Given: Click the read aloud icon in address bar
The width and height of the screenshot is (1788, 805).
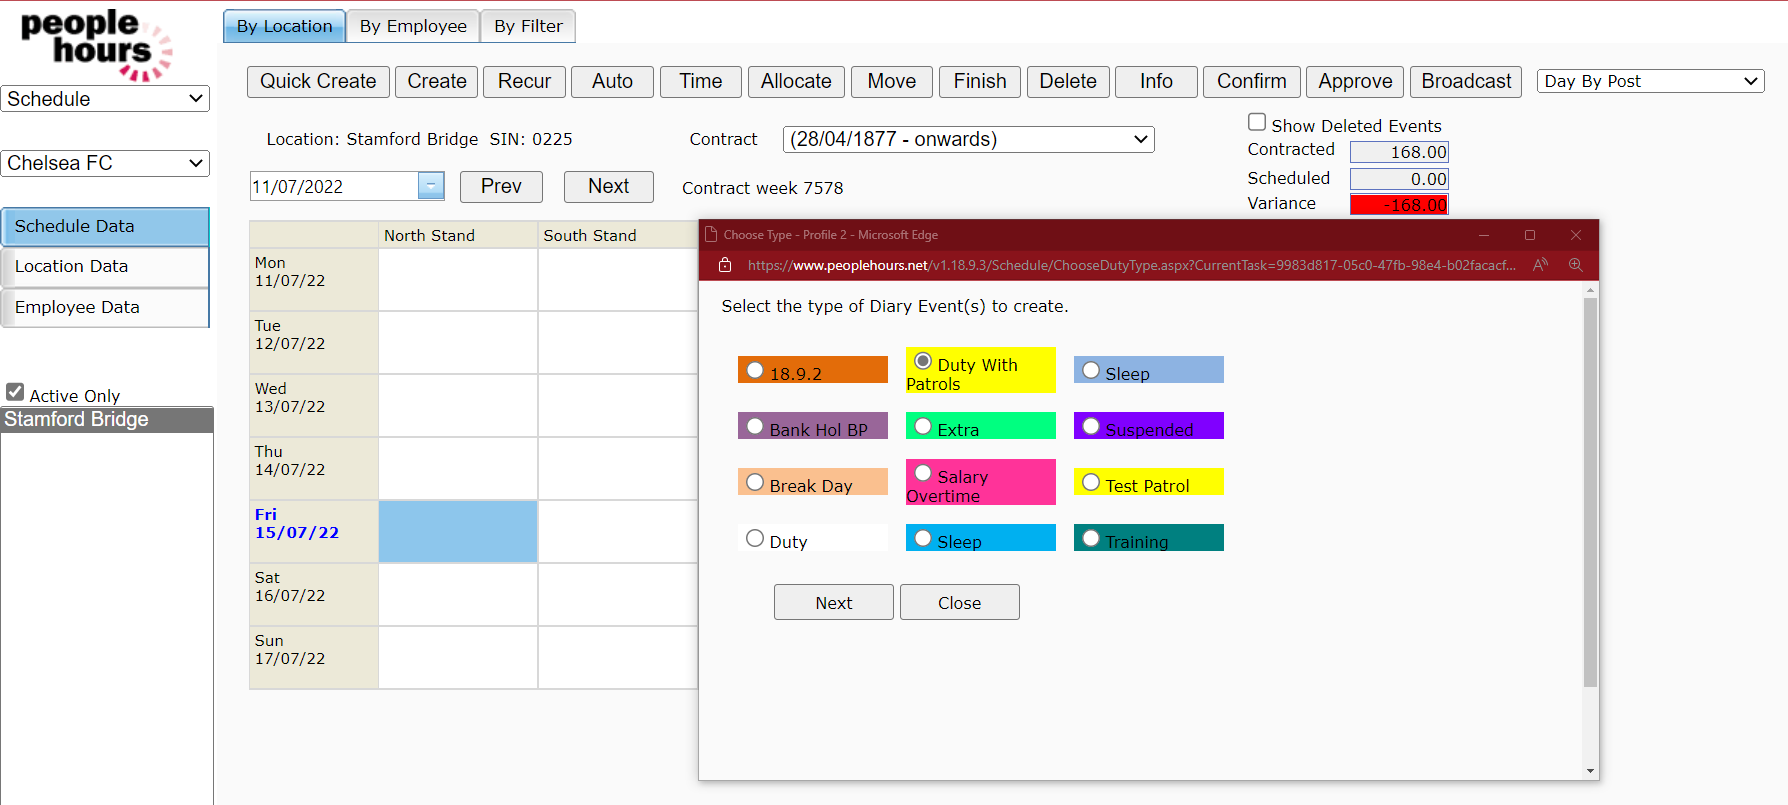Looking at the screenshot, I should [1540, 265].
